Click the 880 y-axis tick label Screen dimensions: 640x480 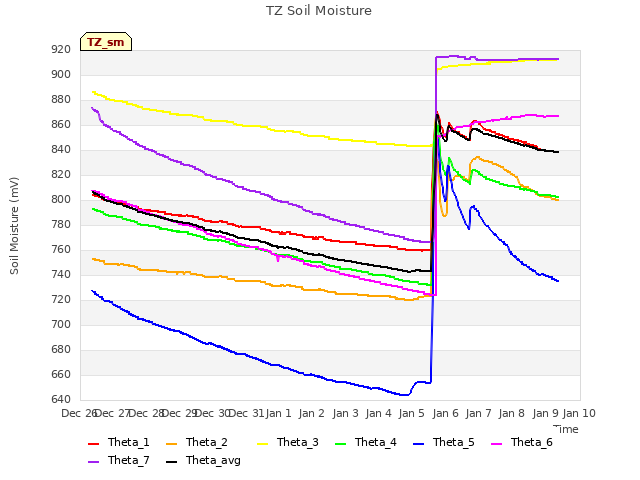point(61,100)
